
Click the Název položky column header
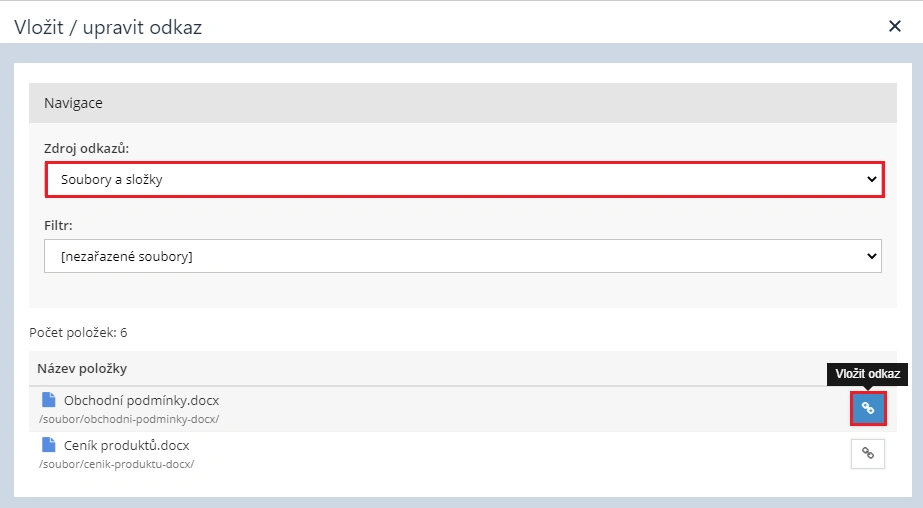click(82, 369)
